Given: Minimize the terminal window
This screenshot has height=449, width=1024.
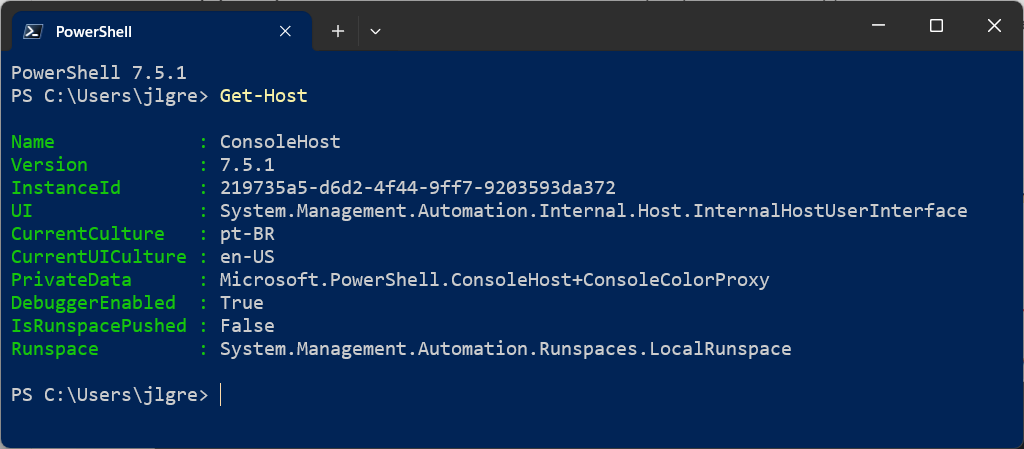Looking at the screenshot, I should [878, 26].
